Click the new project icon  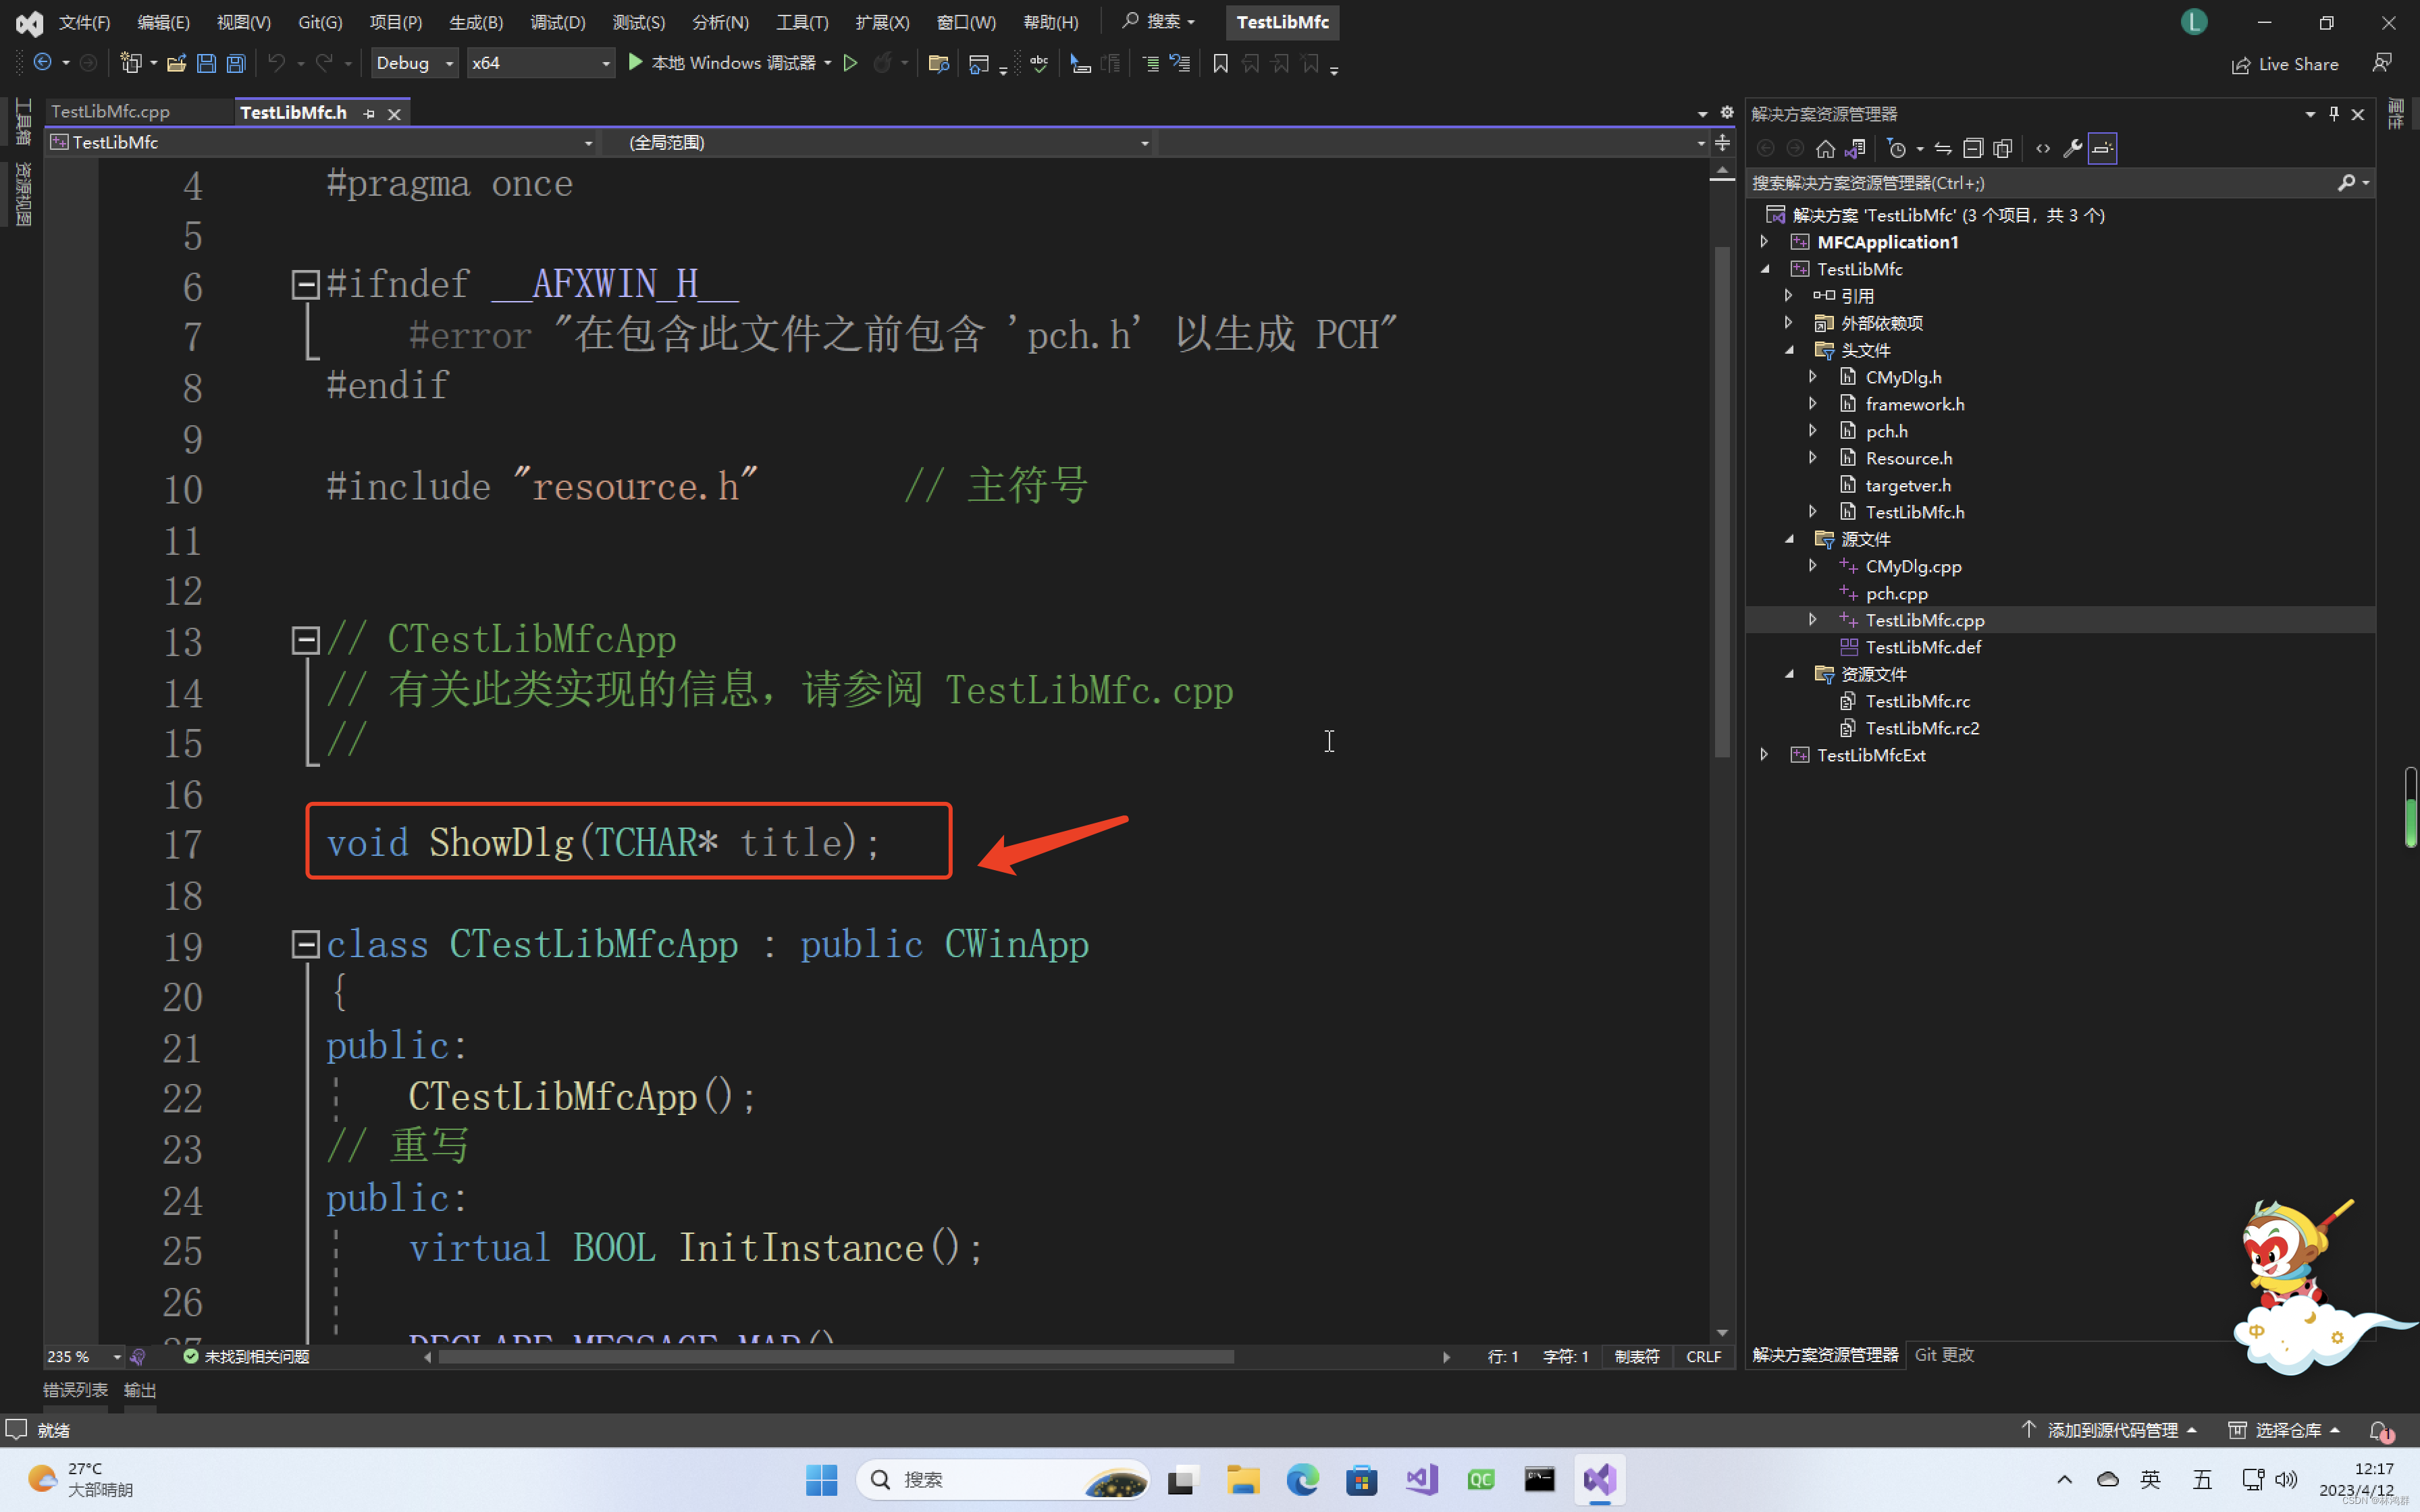(130, 63)
